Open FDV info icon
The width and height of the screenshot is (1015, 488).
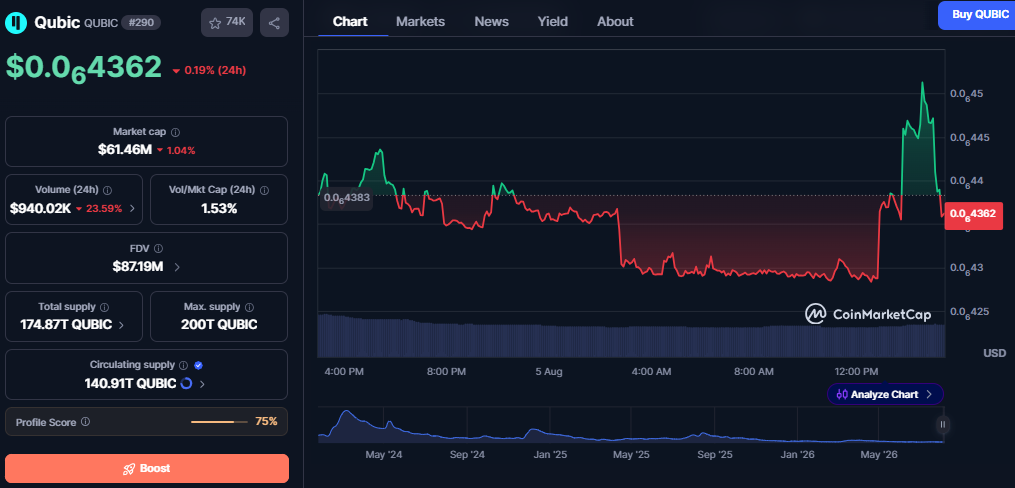tap(159, 249)
